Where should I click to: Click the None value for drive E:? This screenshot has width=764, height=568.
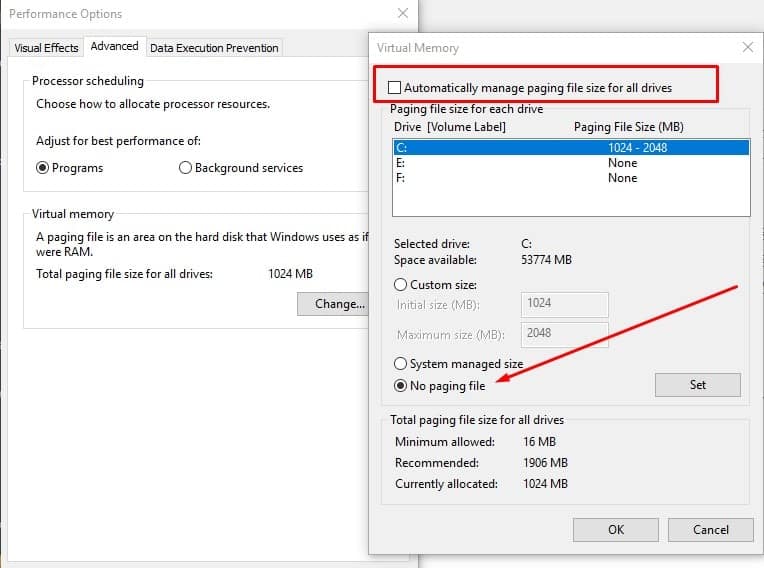coord(622,163)
